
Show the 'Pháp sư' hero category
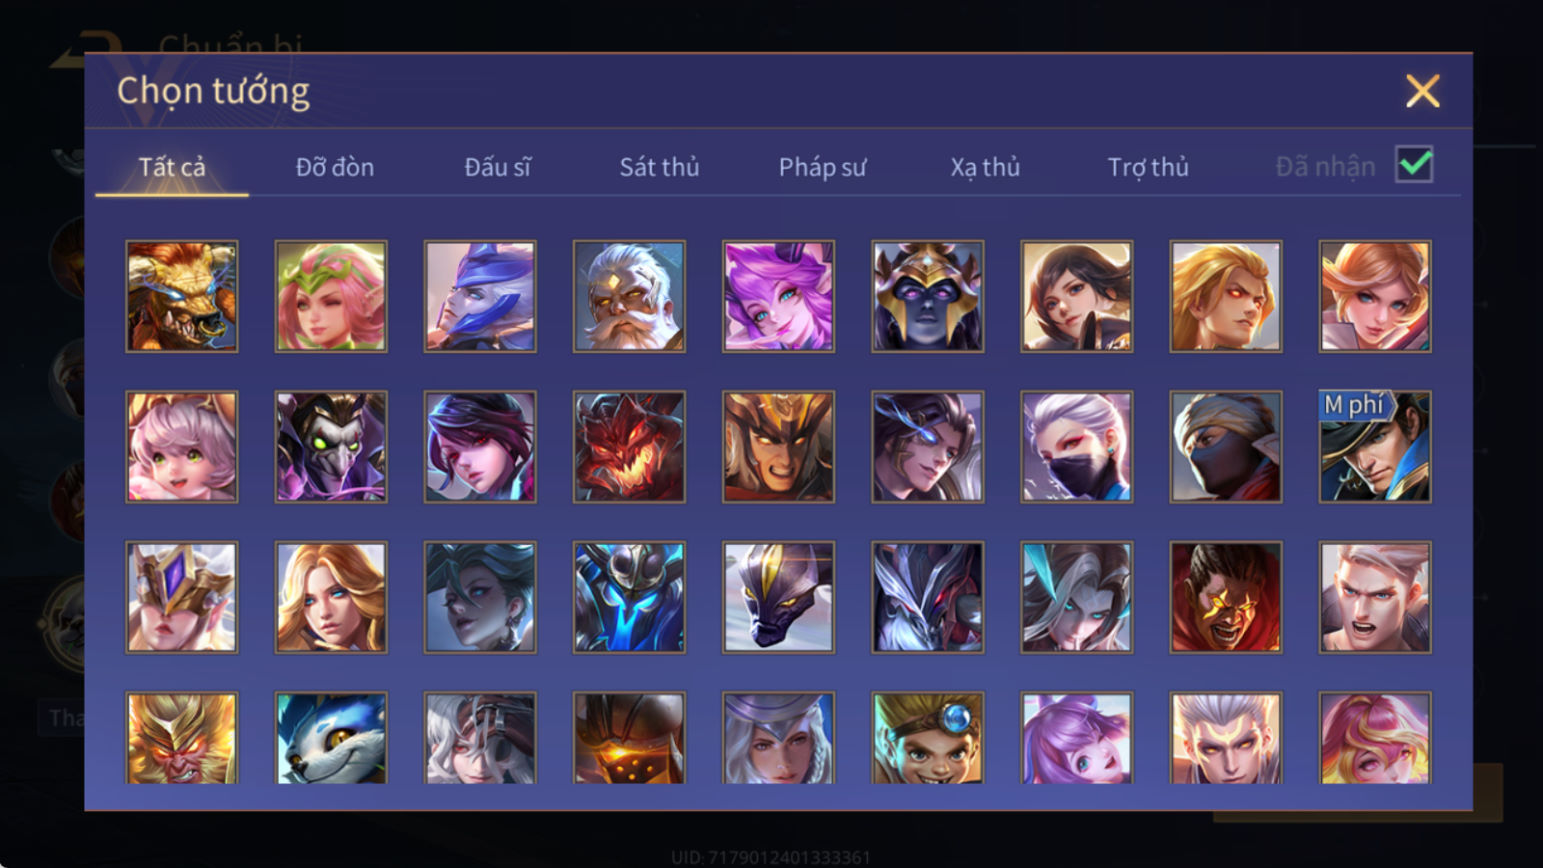(x=822, y=167)
